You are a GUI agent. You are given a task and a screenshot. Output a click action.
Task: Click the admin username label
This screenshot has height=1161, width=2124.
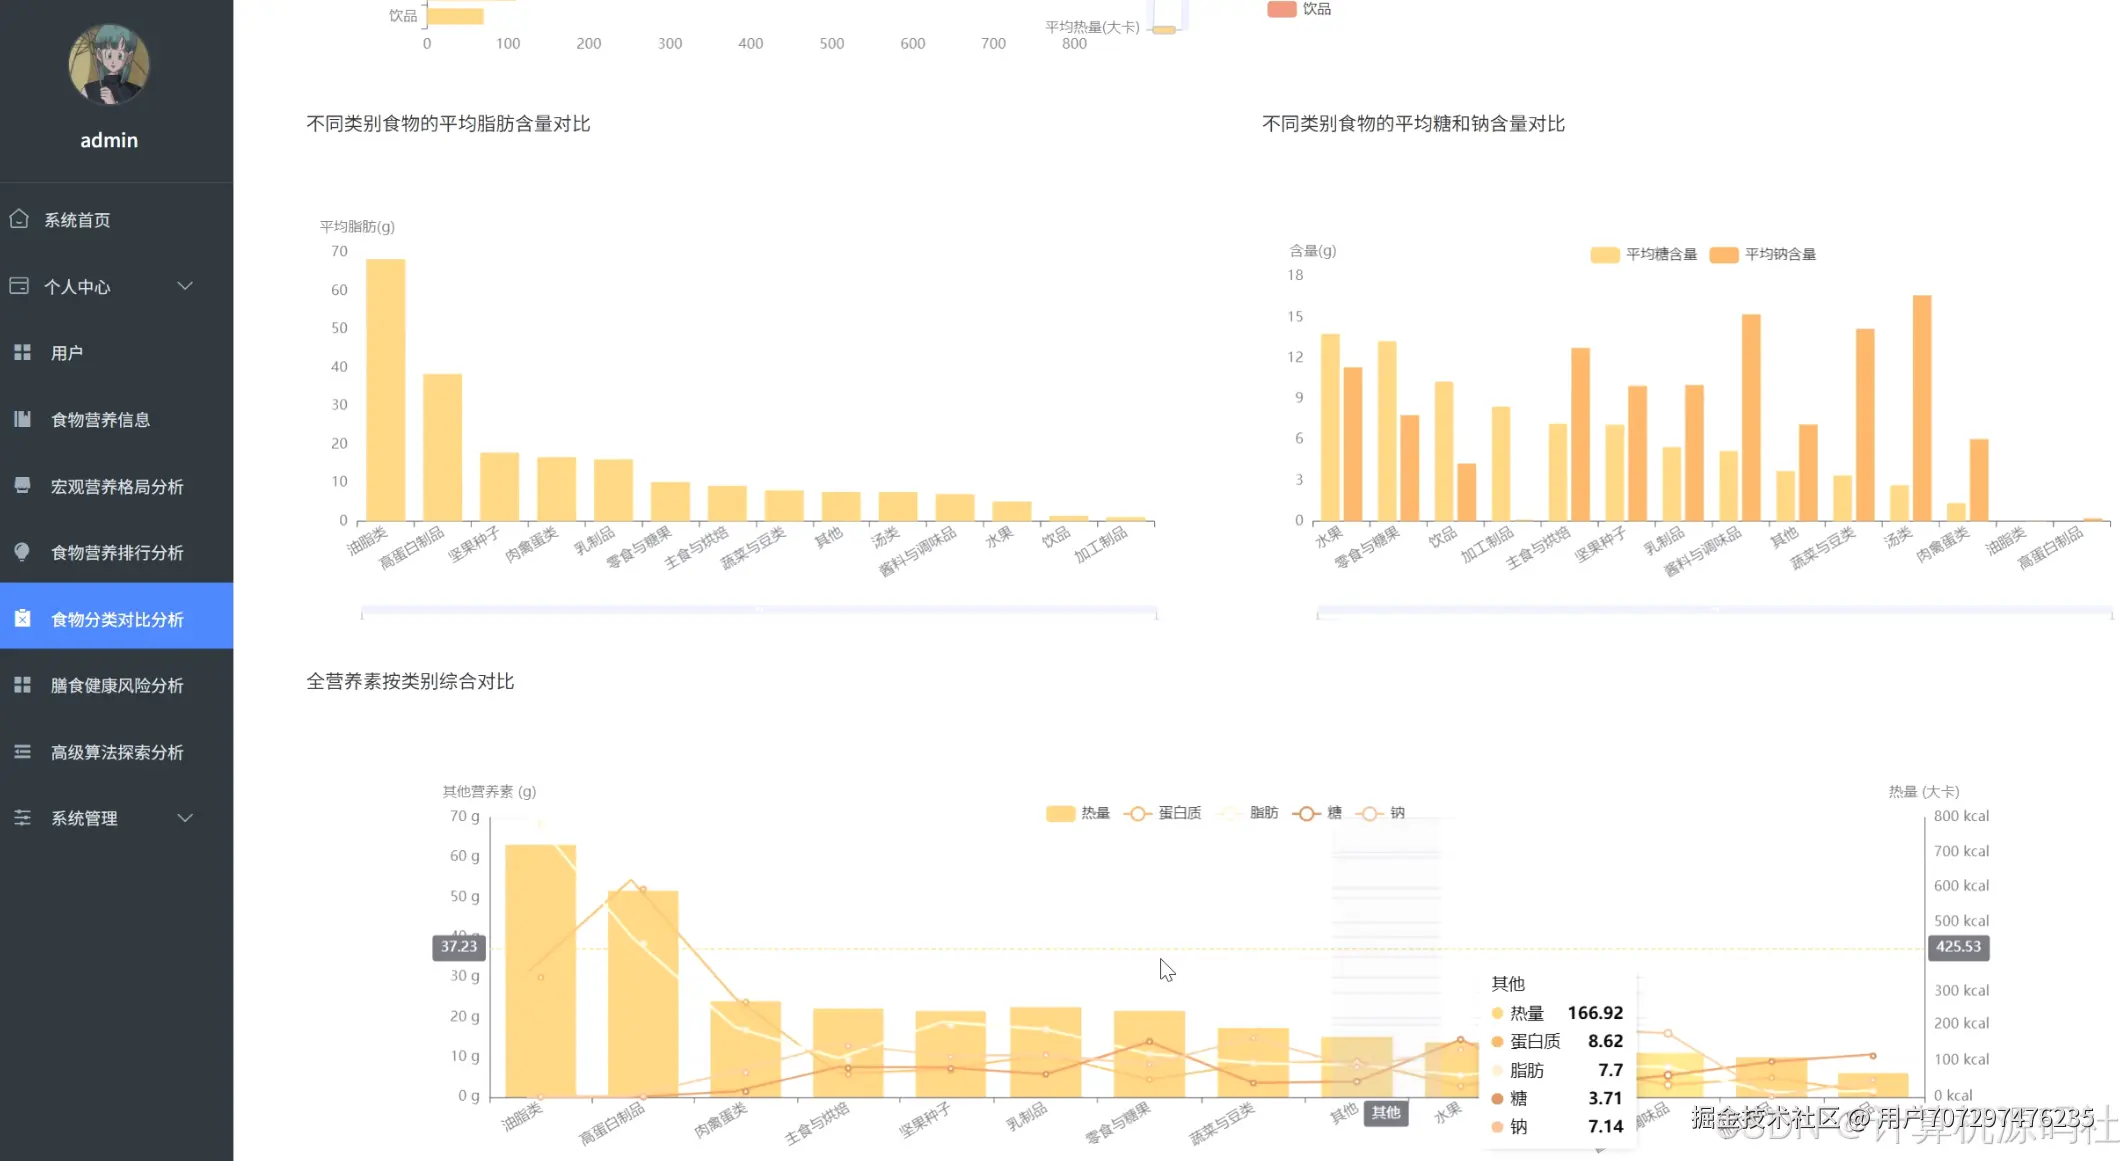[x=109, y=140]
